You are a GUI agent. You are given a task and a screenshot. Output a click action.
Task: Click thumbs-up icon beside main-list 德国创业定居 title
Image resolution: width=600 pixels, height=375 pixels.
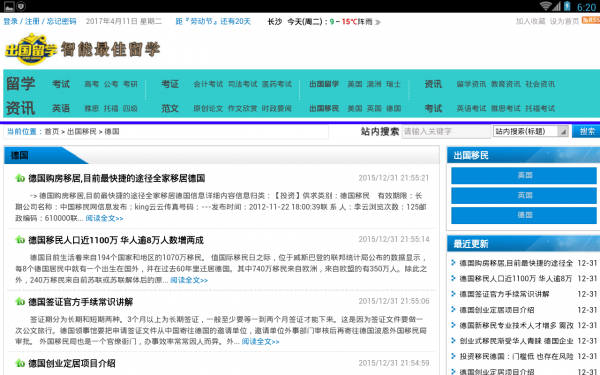pos(20,363)
